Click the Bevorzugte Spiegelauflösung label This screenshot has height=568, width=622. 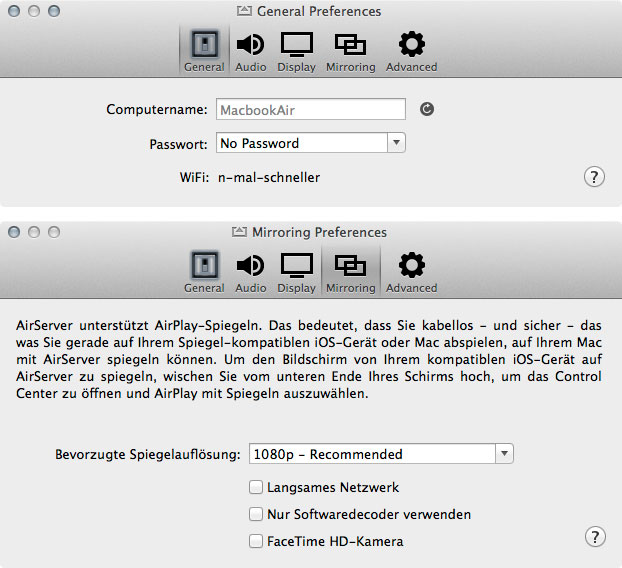[148, 454]
